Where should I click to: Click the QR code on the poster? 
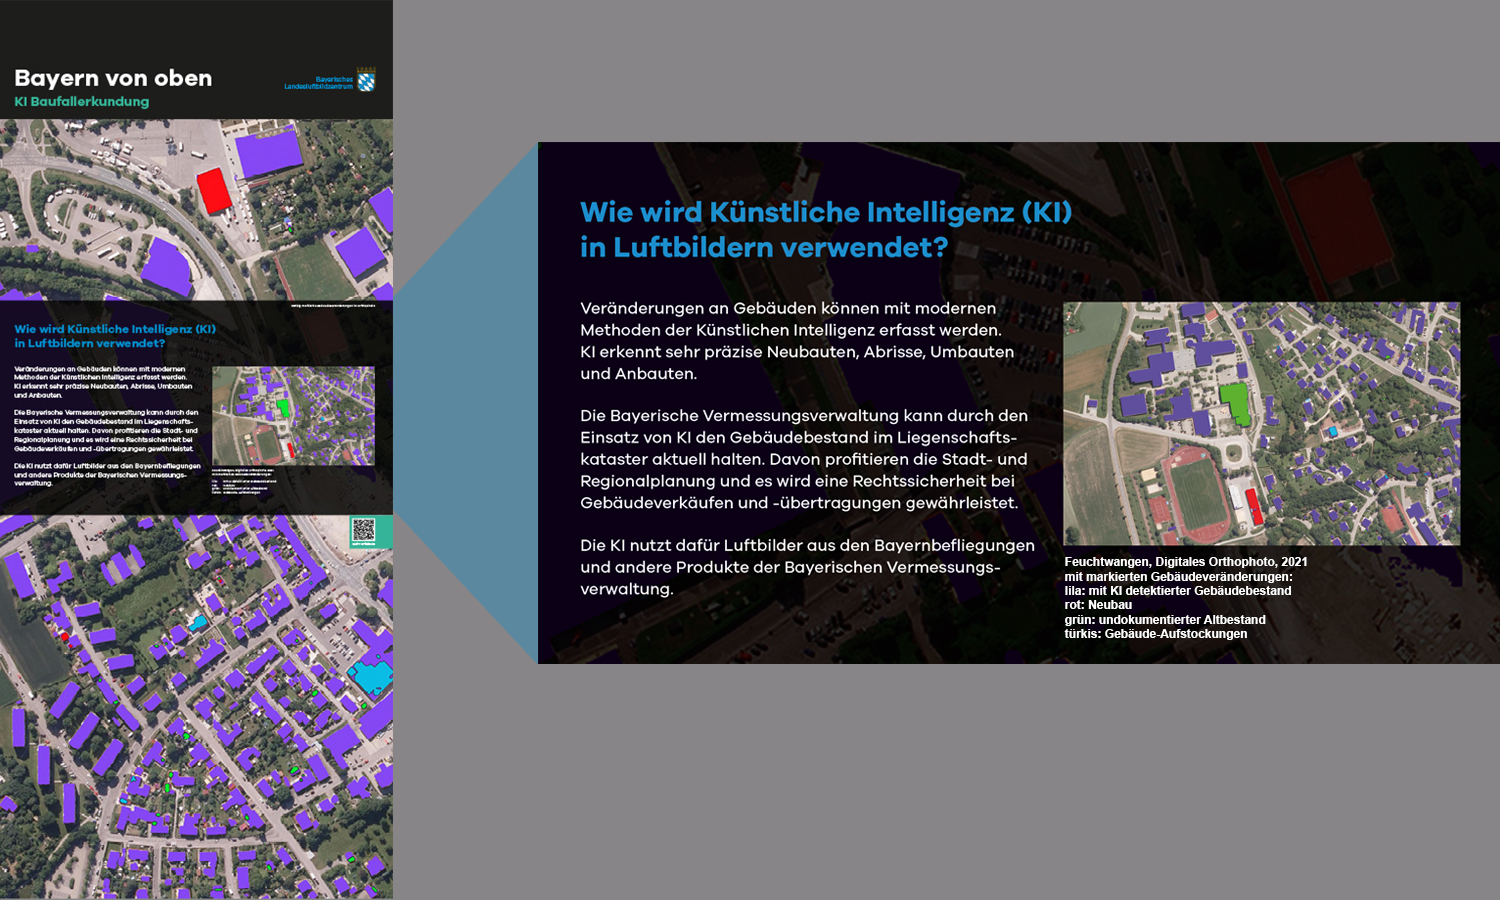pyautogui.click(x=363, y=531)
